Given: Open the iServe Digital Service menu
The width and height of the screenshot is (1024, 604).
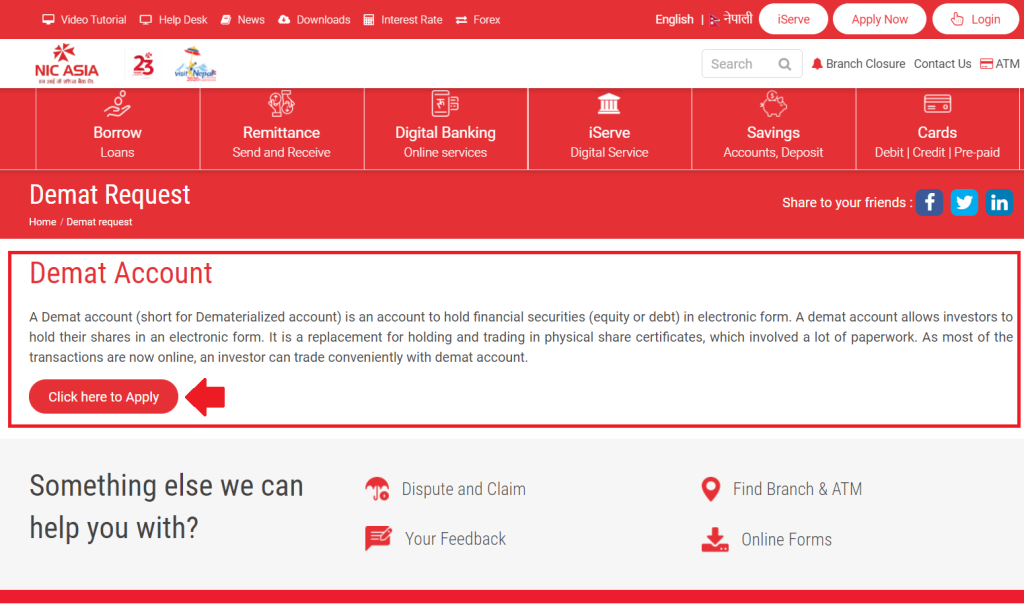Looking at the screenshot, I should (x=609, y=129).
